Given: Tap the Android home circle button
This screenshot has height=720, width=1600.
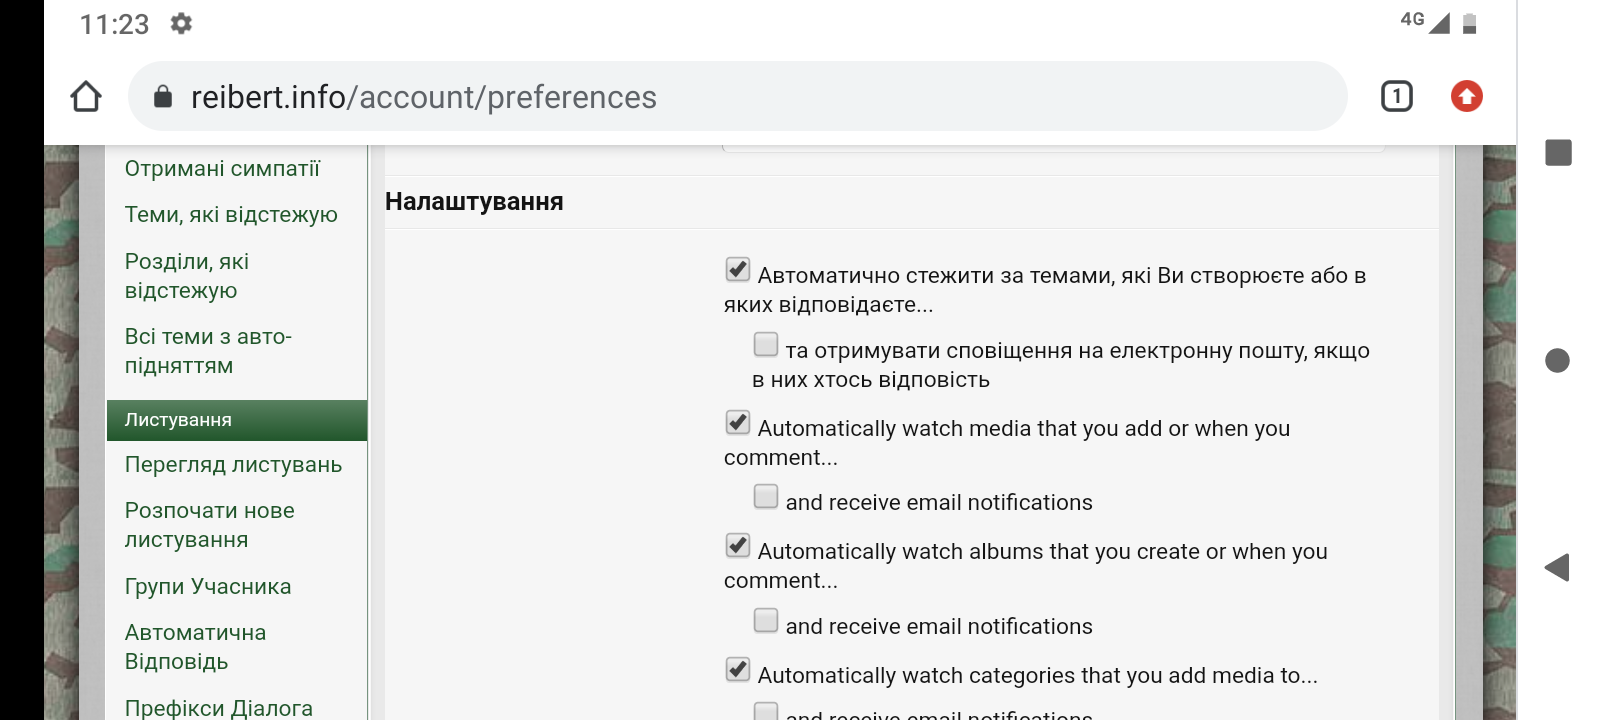Looking at the screenshot, I should [x=1557, y=360].
